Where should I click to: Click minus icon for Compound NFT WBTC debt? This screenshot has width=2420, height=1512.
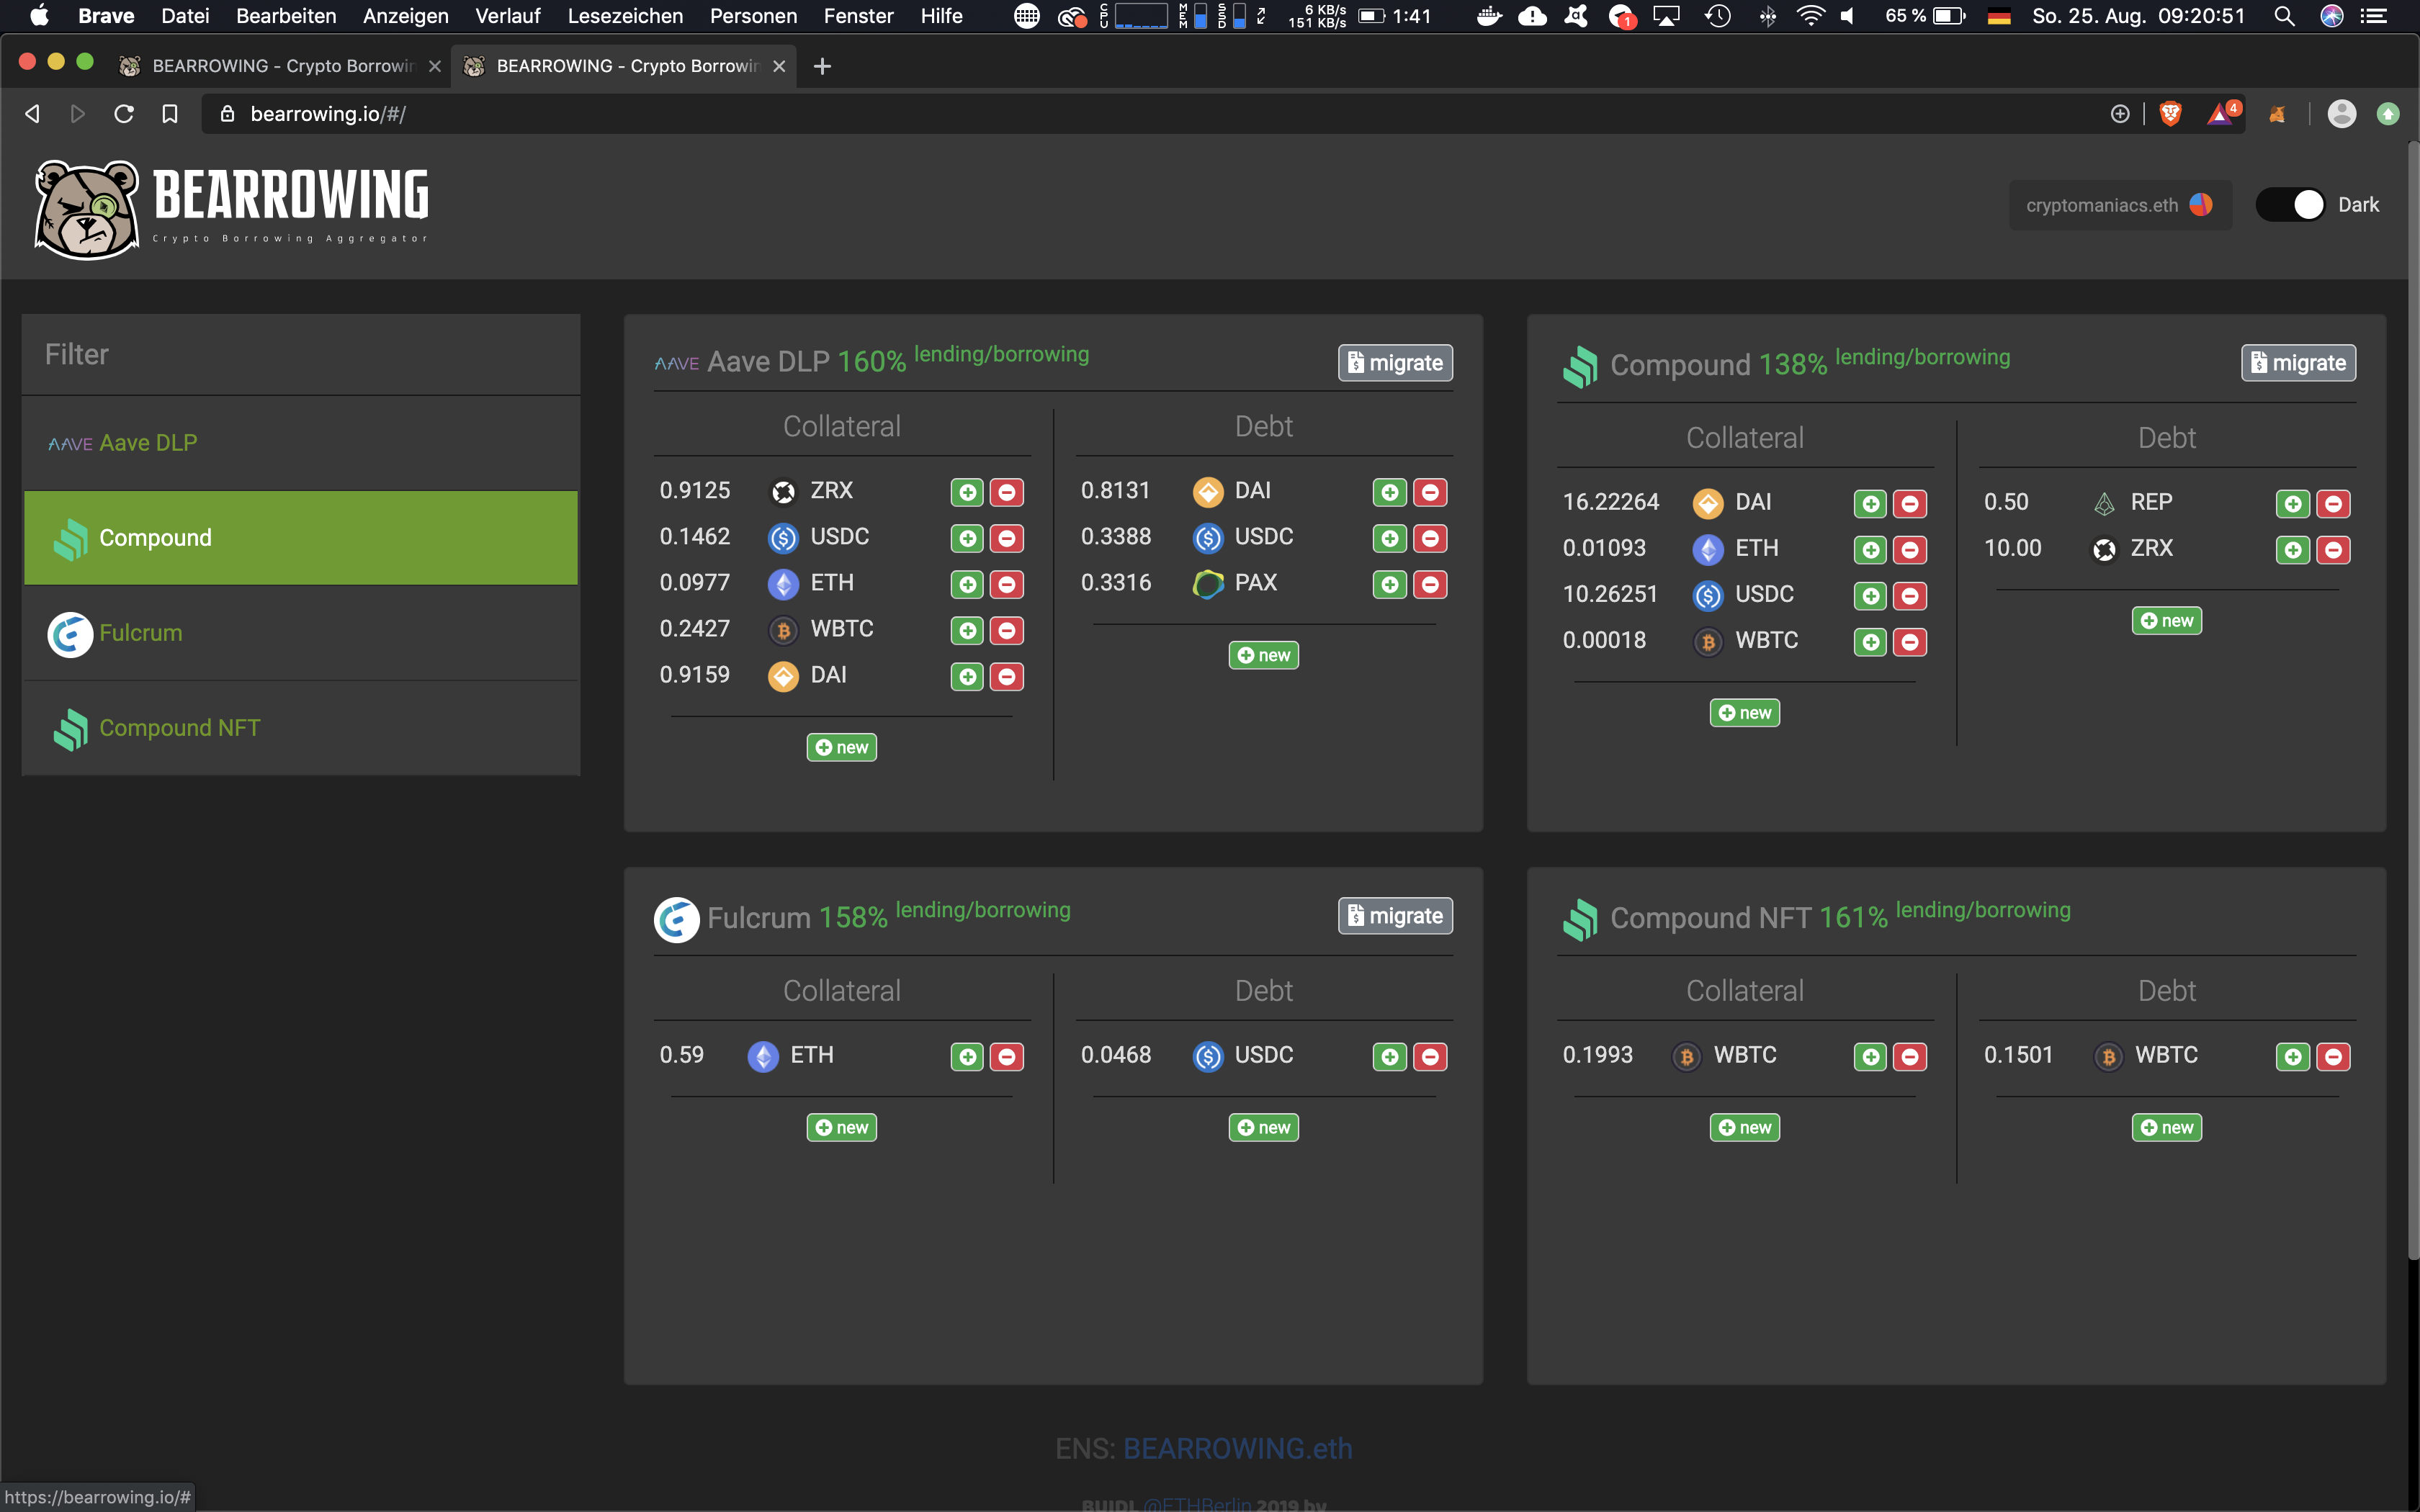pyautogui.click(x=2333, y=1057)
